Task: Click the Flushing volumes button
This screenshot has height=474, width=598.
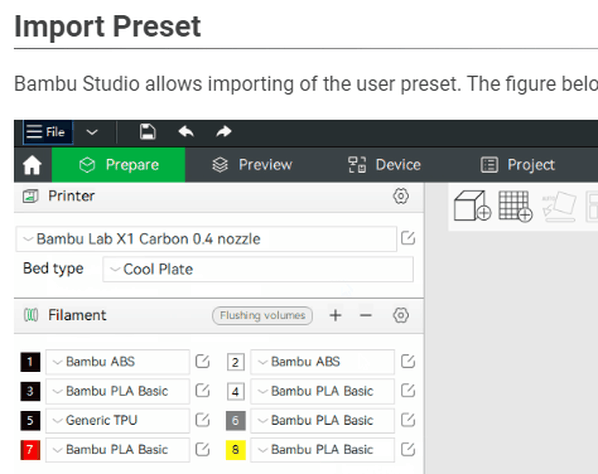Action: coord(262,316)
